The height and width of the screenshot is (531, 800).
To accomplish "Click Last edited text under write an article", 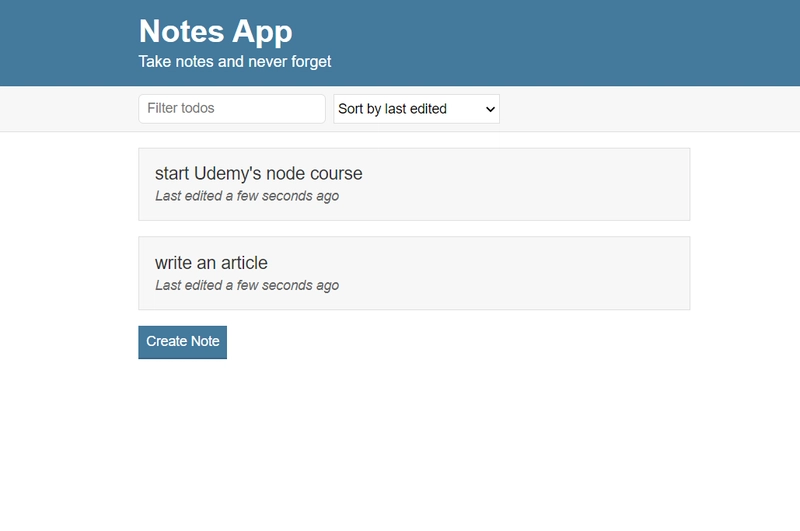I will coord(247,285).
